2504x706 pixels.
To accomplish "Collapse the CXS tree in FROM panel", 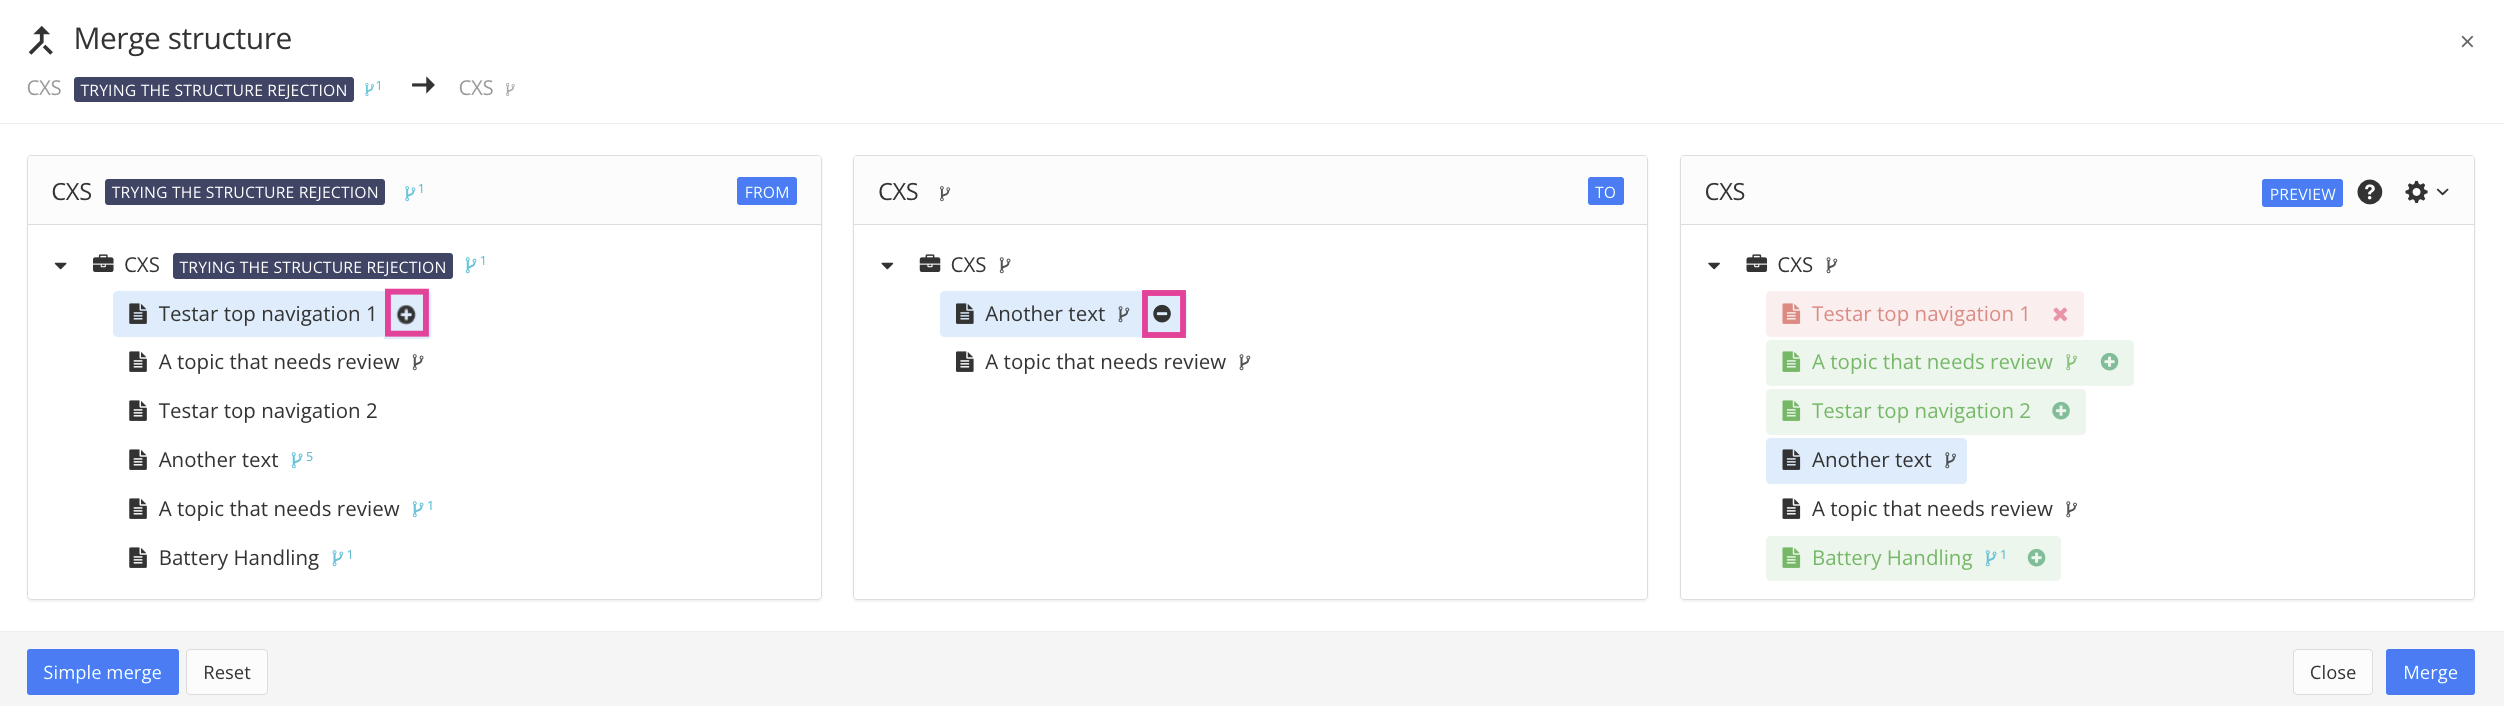I will point(61,266).
